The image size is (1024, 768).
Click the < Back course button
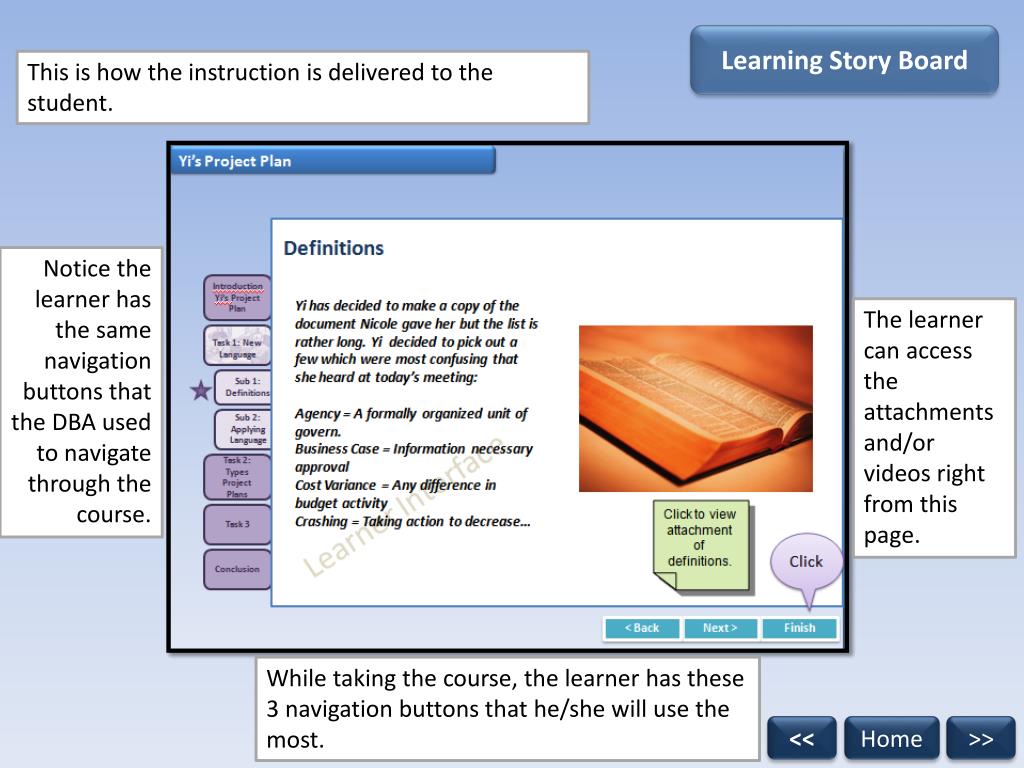coord(642,628)
